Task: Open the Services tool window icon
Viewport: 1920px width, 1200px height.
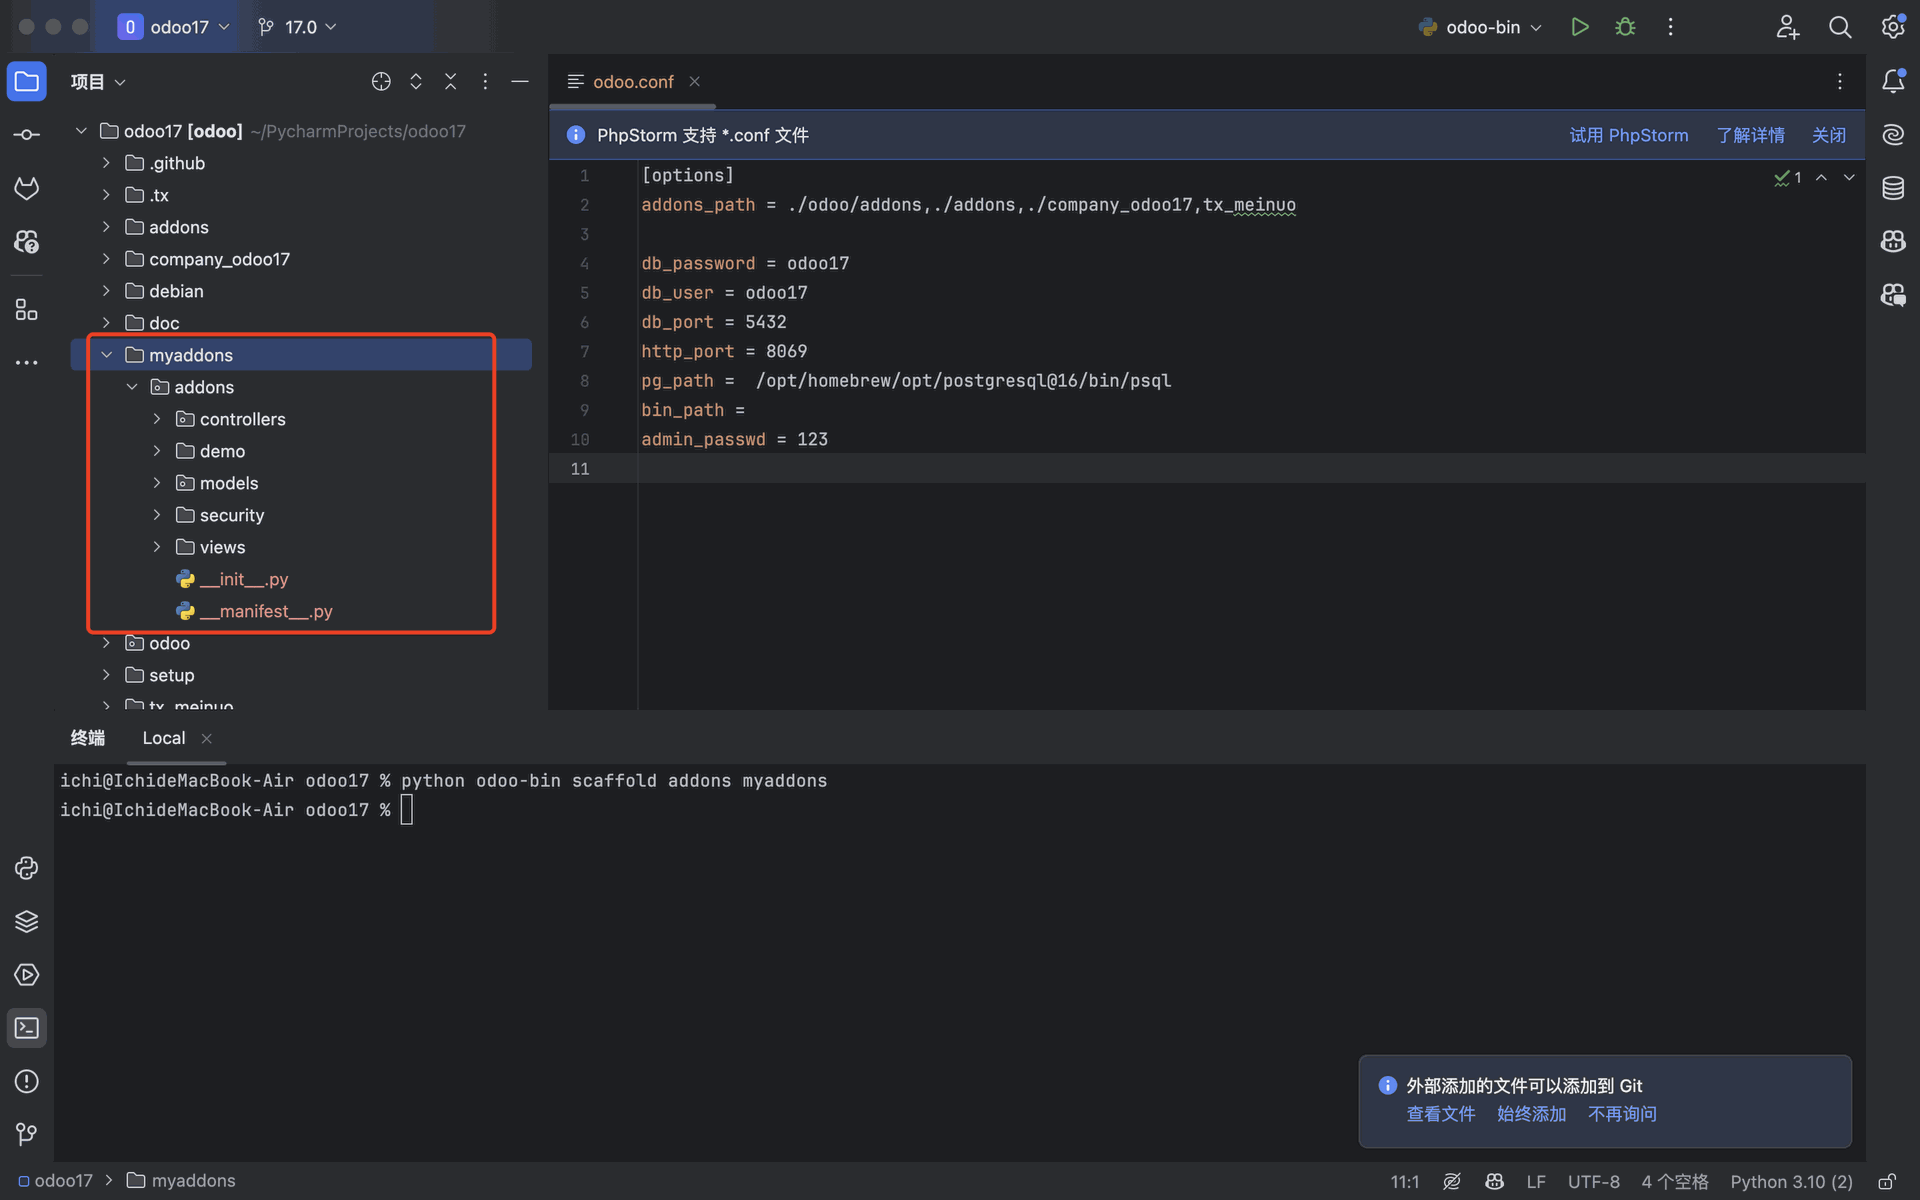Action: (x=27, y=975)
